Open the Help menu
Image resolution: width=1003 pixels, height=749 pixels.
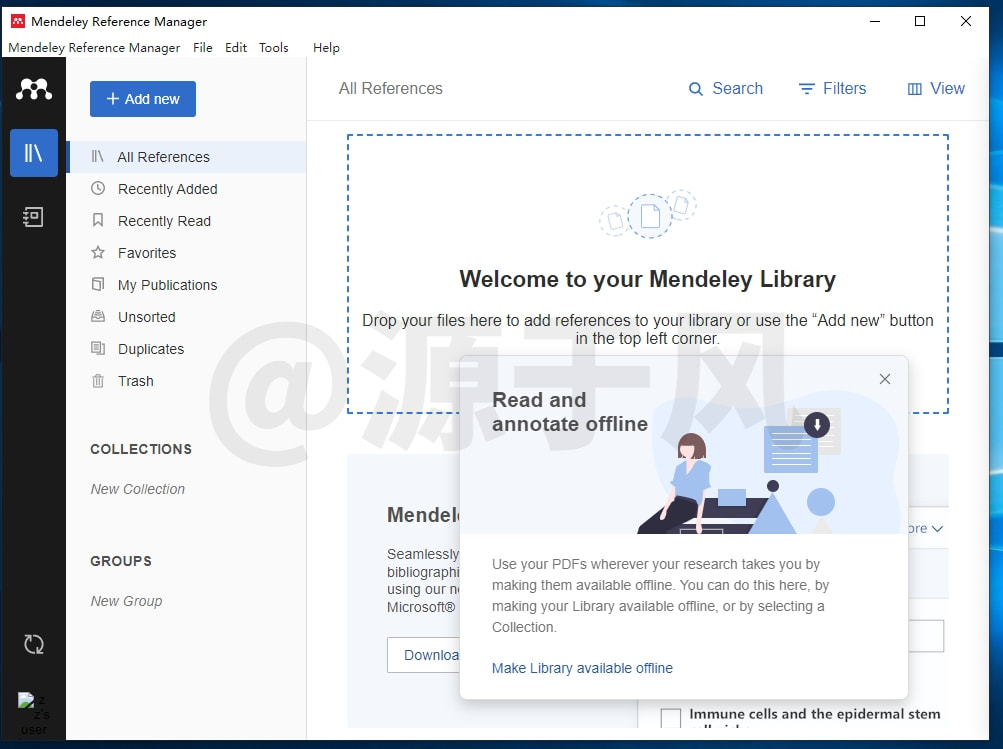(326, 48)
